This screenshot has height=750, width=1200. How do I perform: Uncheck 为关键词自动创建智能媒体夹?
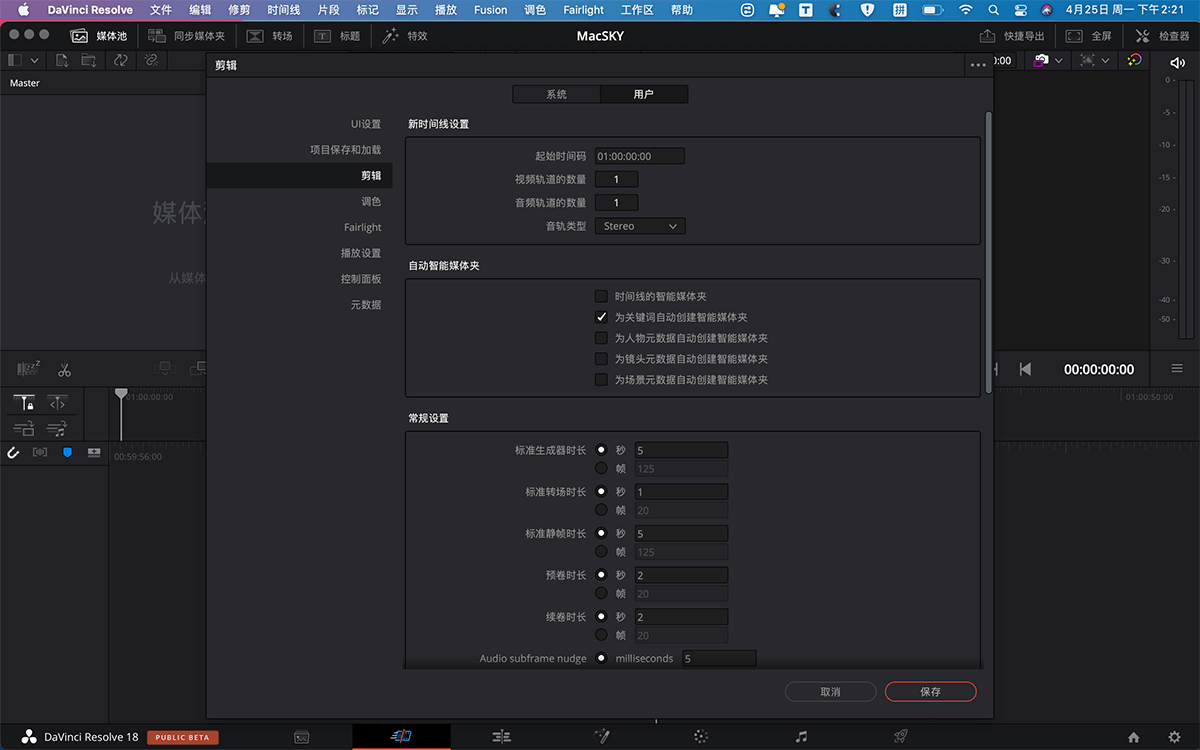click(x=601, y=317)
